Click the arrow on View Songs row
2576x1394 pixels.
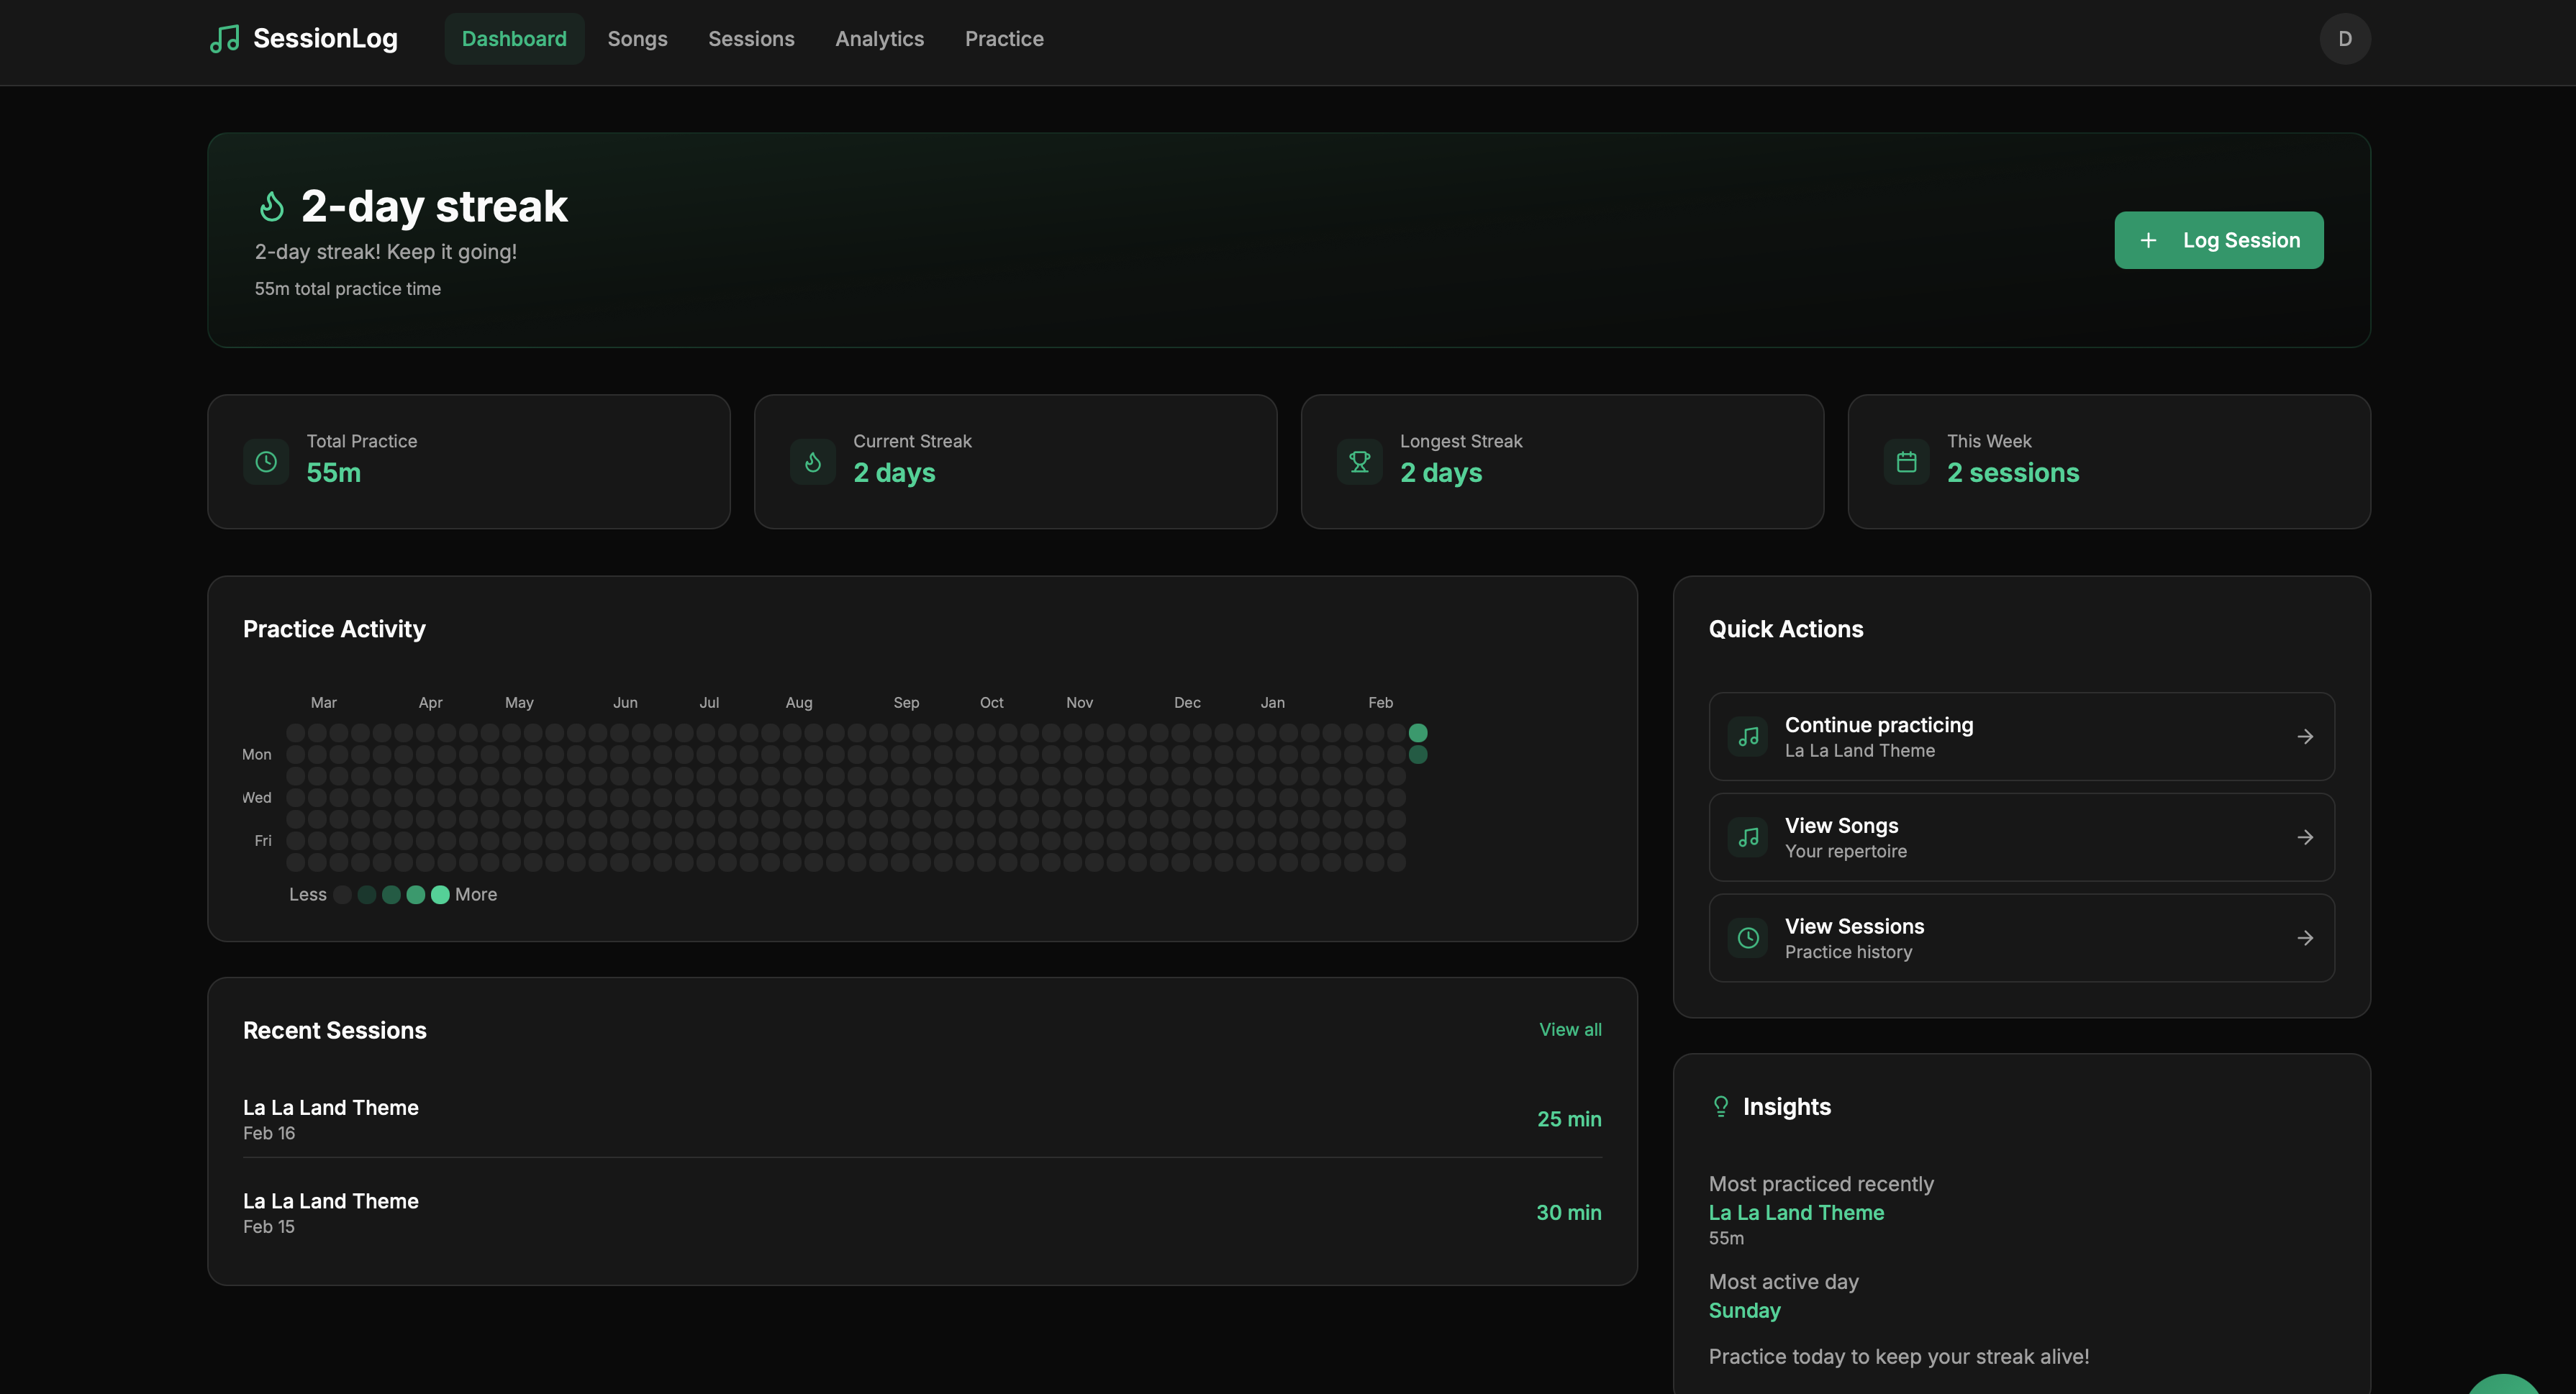coord(2305,838)
